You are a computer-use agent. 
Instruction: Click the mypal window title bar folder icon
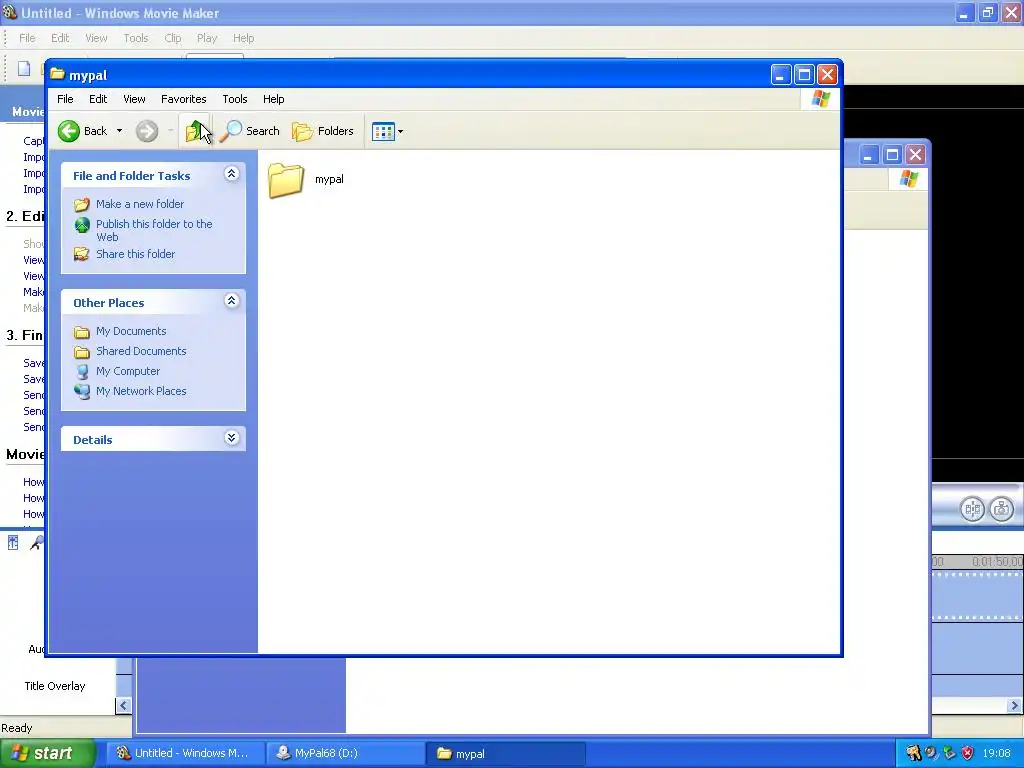[x=57, y=74]
